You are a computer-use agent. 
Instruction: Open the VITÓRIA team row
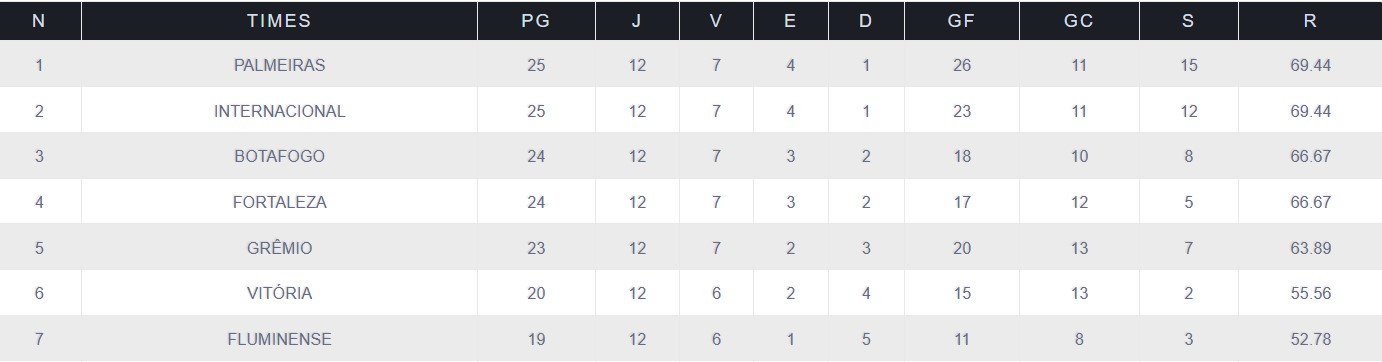(x=691, y=293)
